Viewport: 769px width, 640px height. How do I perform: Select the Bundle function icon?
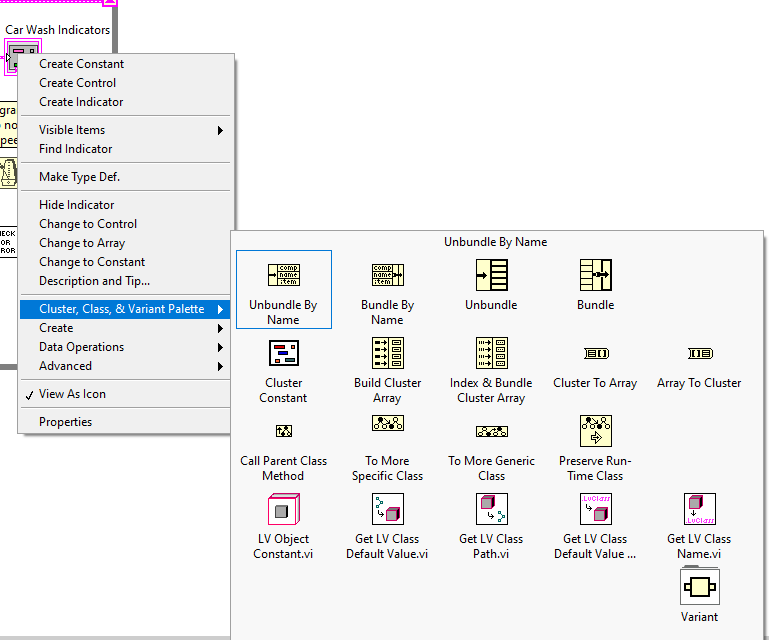click(595, 275)
